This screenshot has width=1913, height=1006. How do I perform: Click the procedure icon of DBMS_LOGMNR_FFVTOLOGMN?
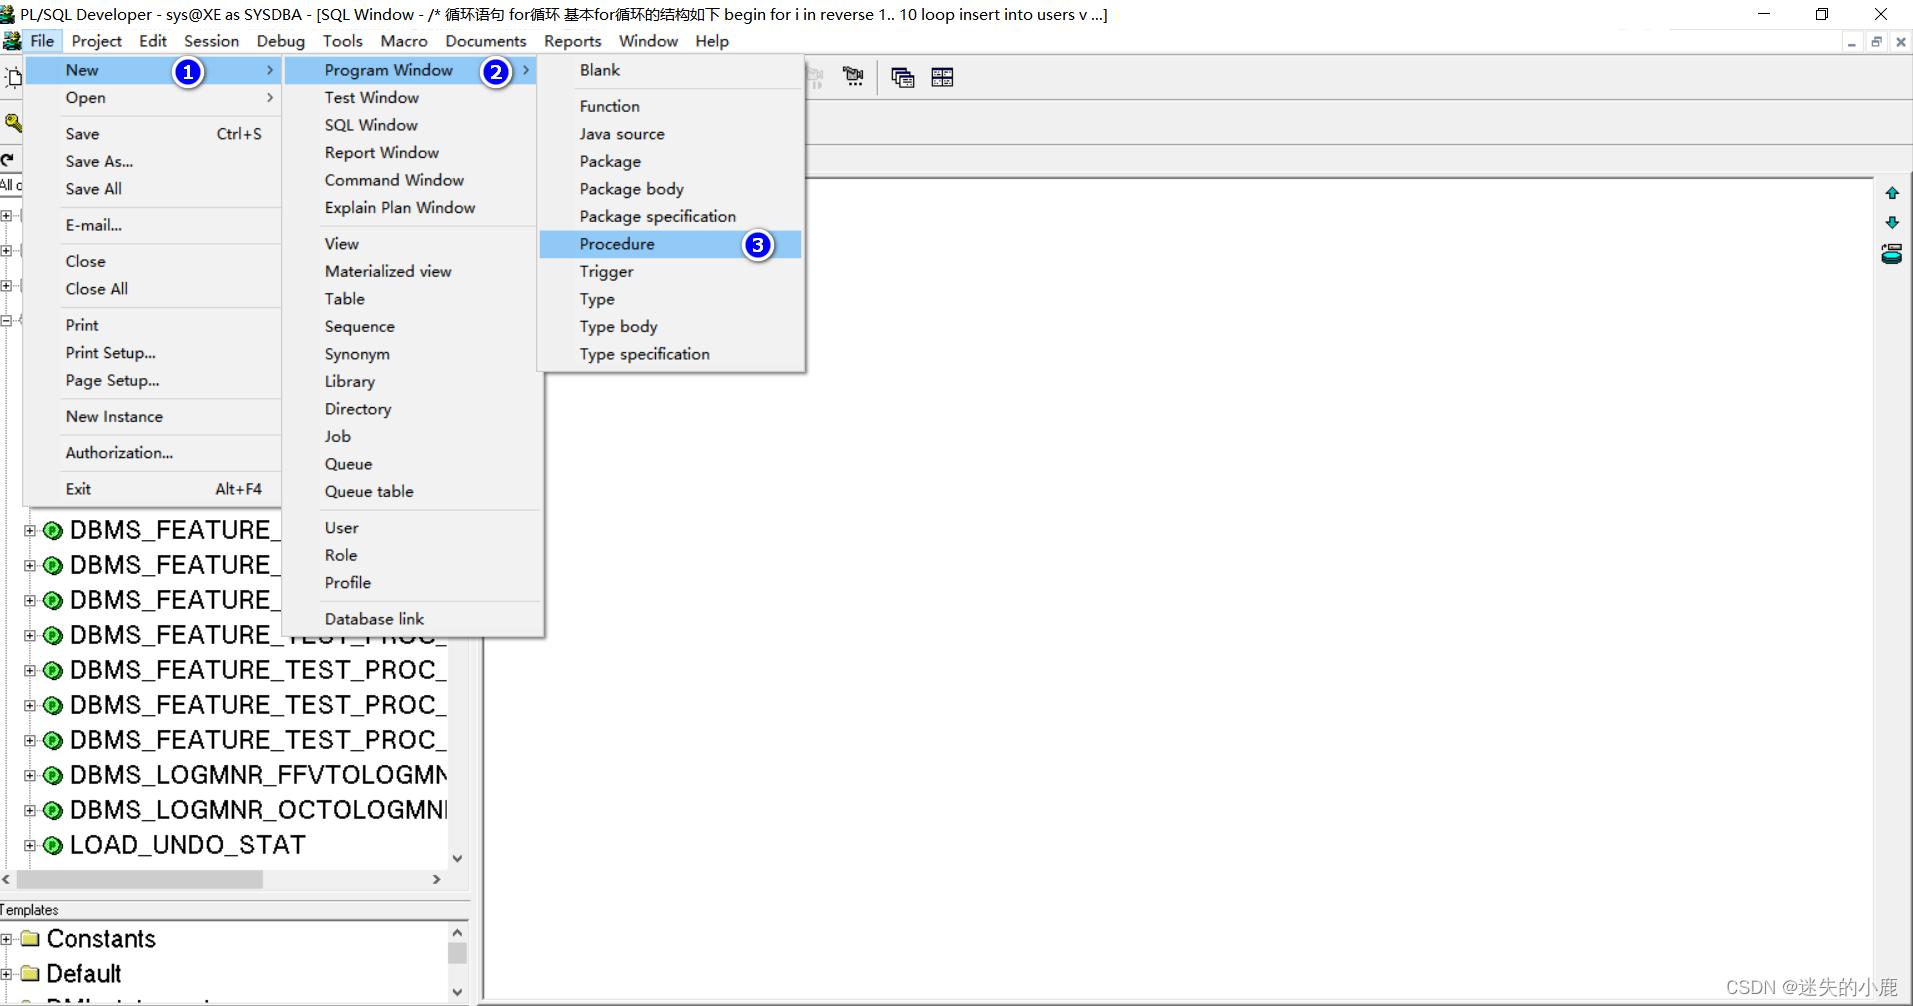pos(53,776)
